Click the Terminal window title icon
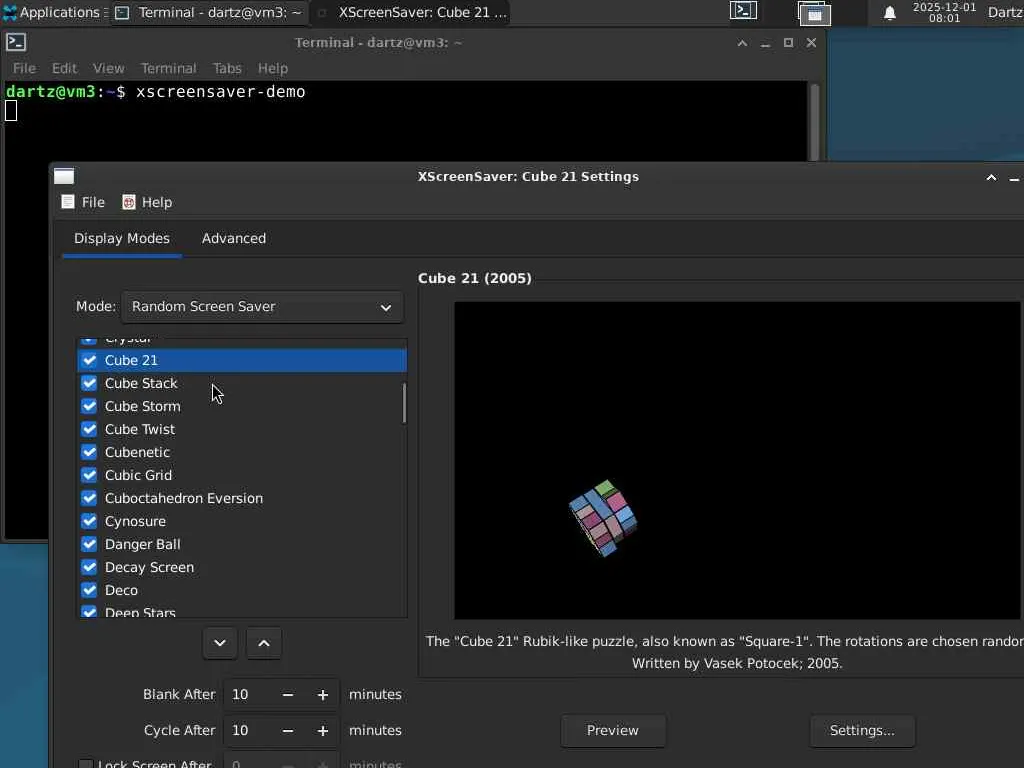 click(x=16, y=42)
